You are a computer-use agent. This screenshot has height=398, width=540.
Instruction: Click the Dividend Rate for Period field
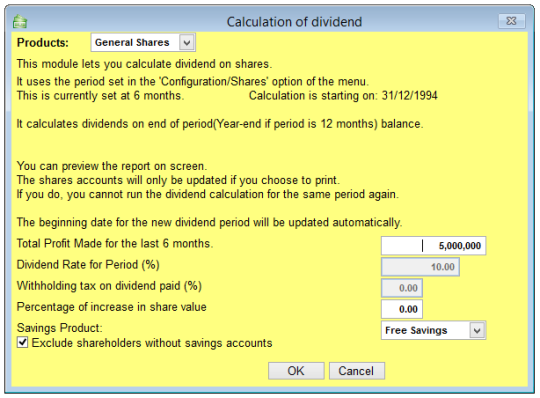click(420, 267)
